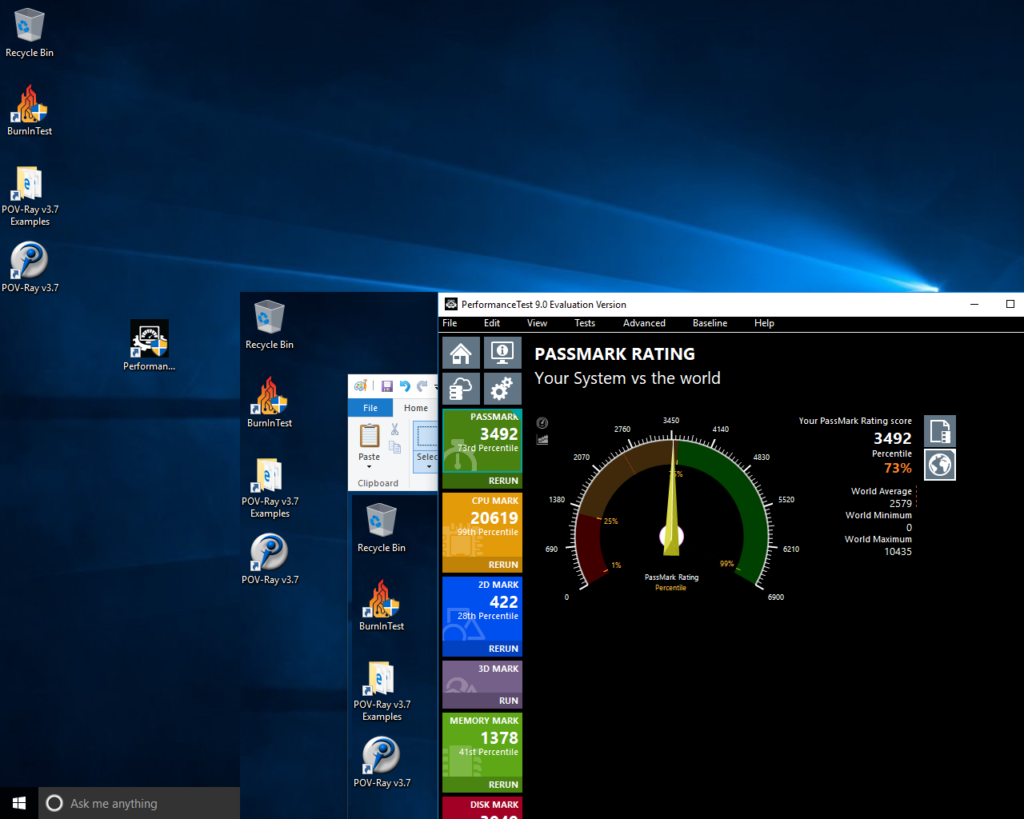The height and width of the screenshot is (819, 1024).
Task: Click the Cortana circle icon
Action: click(x=54, y=803)
